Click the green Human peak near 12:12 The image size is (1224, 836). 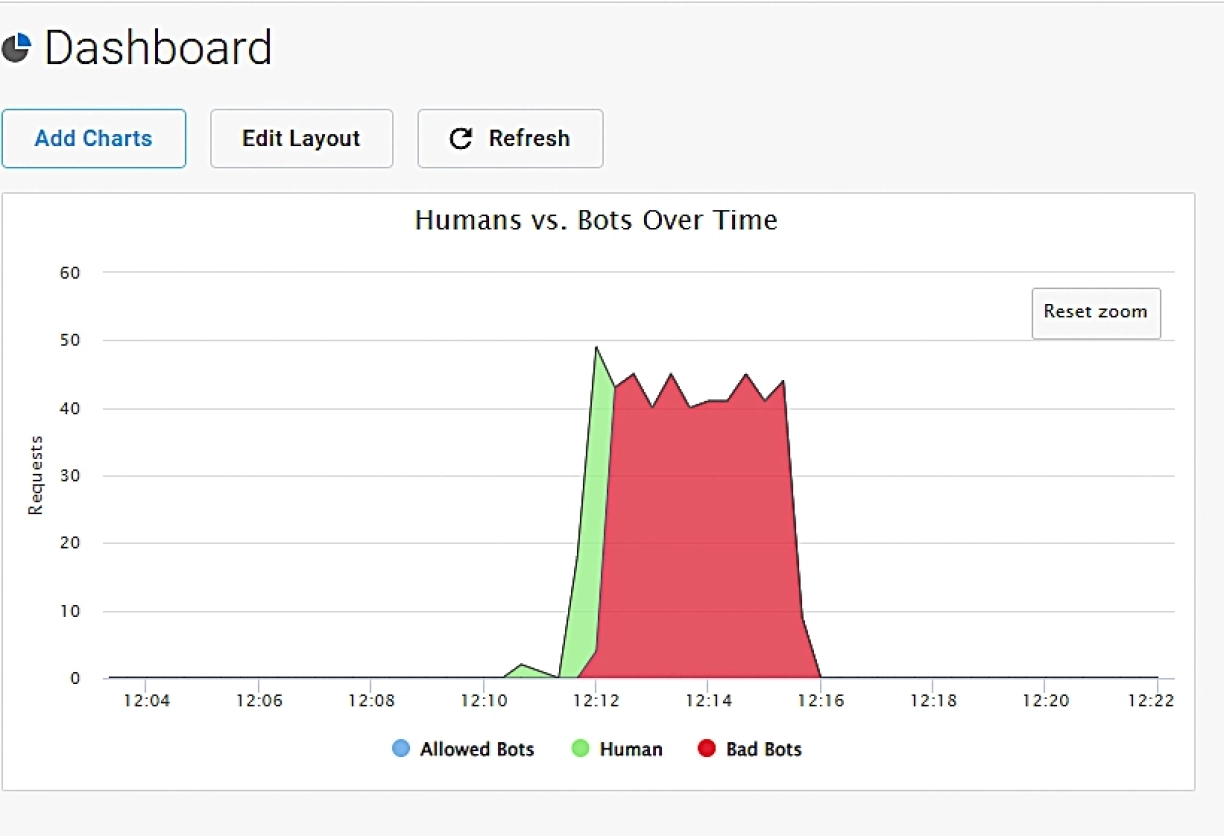coord(599,400)
